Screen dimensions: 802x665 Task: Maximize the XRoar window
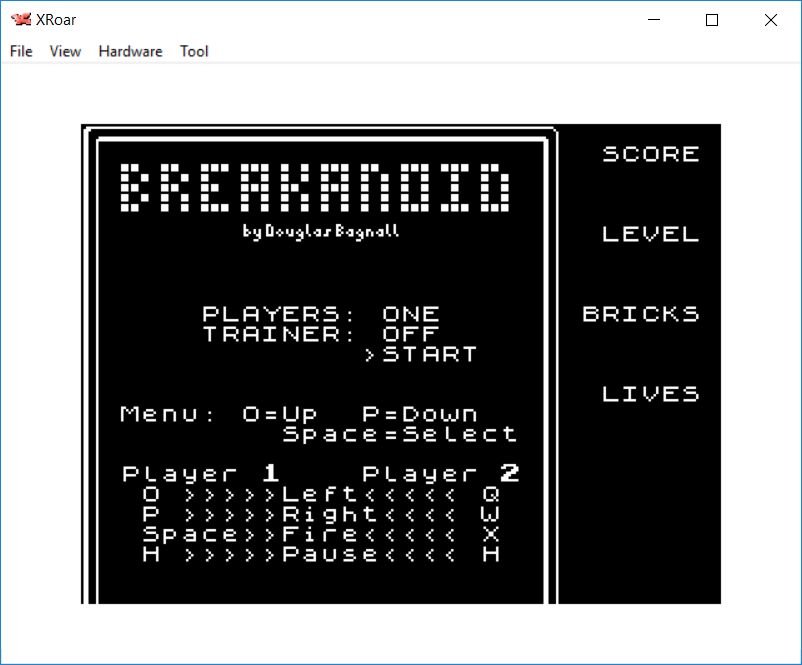pyautogui.click(x=711, y=19)
